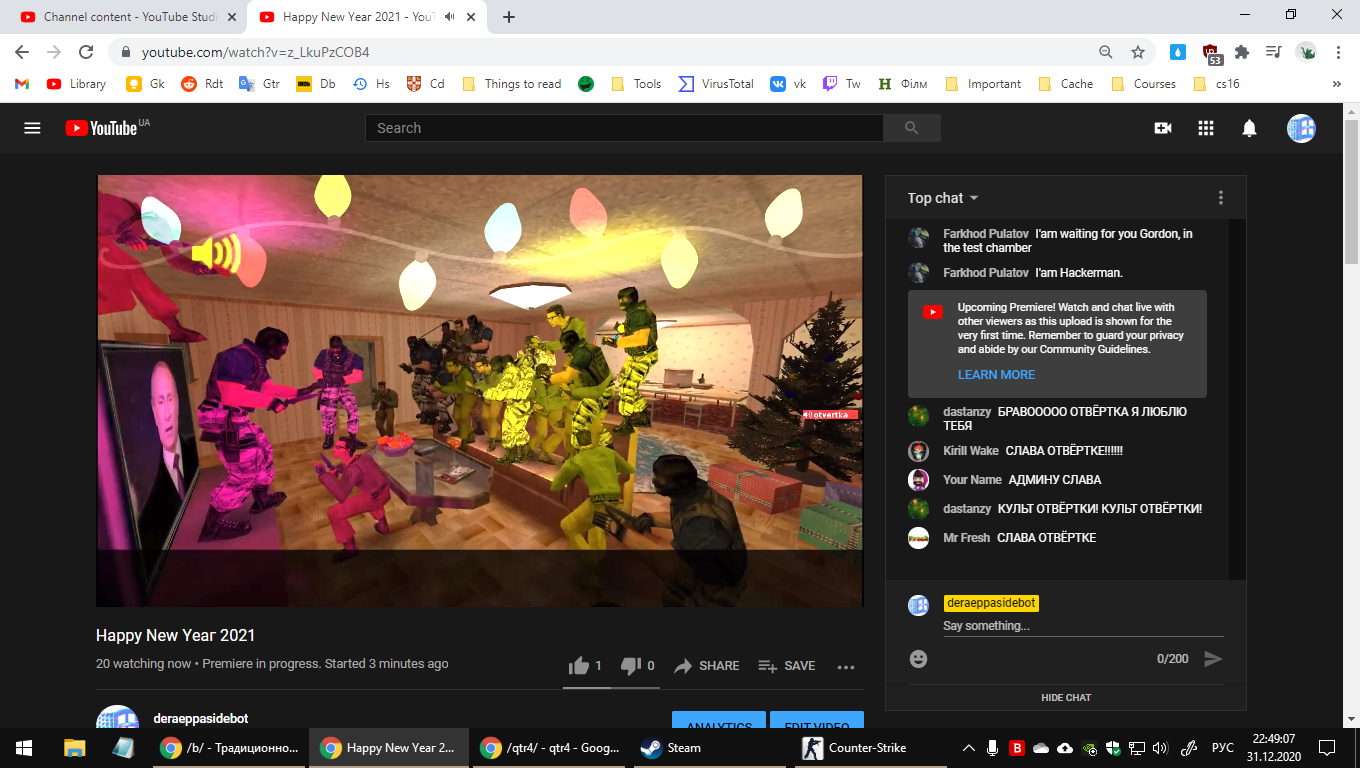1360x768 pixels.
Task: Open a new Chrome tab
Action: click(x=509, y=17)
